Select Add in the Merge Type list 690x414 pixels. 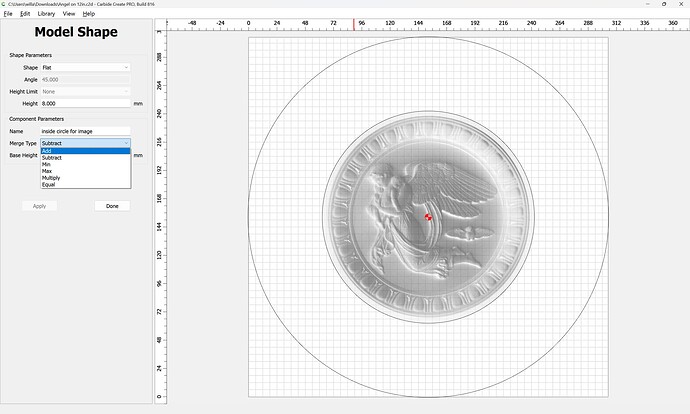point(85,151)
